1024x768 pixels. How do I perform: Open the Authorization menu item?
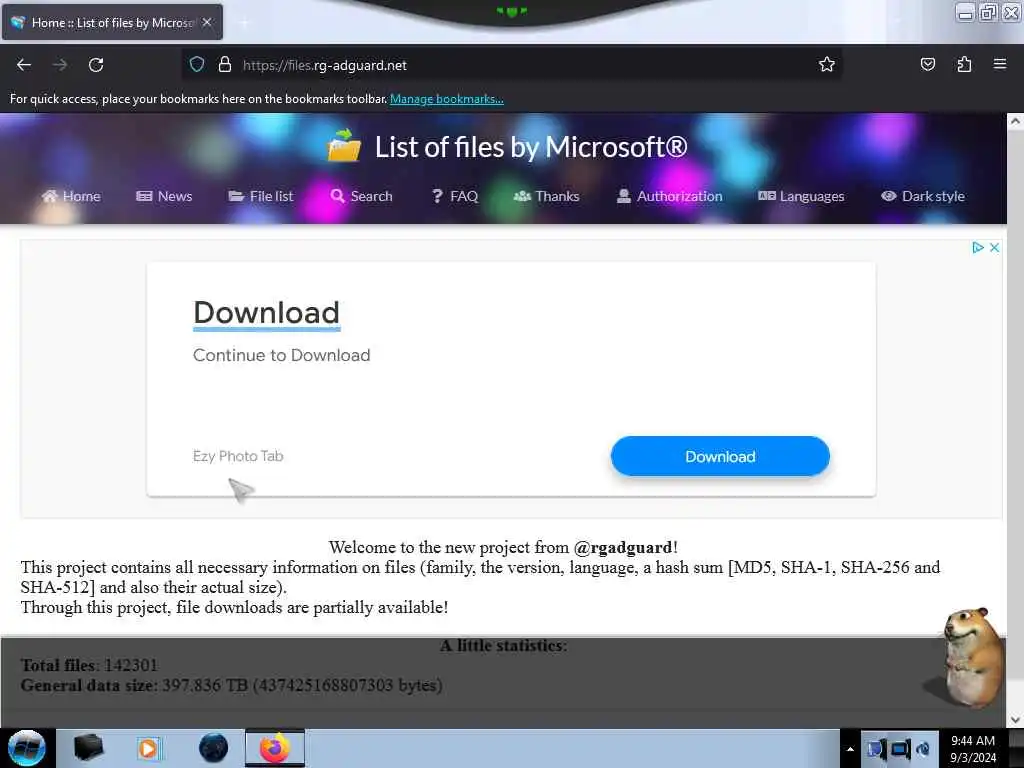pos(670,196)
